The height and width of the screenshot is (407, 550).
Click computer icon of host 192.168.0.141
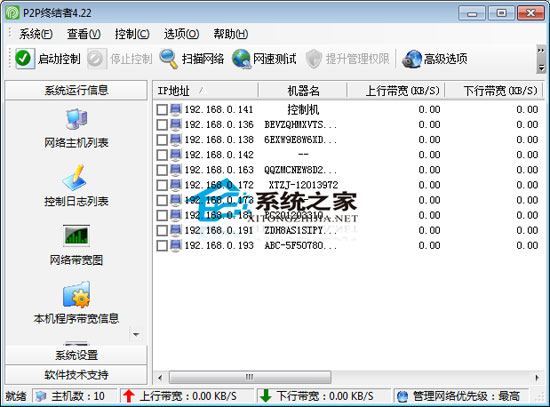[175, 109]
